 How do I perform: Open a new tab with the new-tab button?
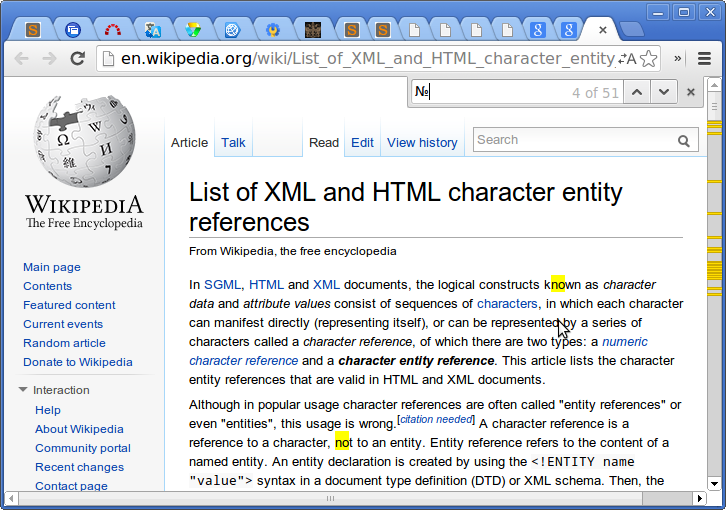click(632, 29)
